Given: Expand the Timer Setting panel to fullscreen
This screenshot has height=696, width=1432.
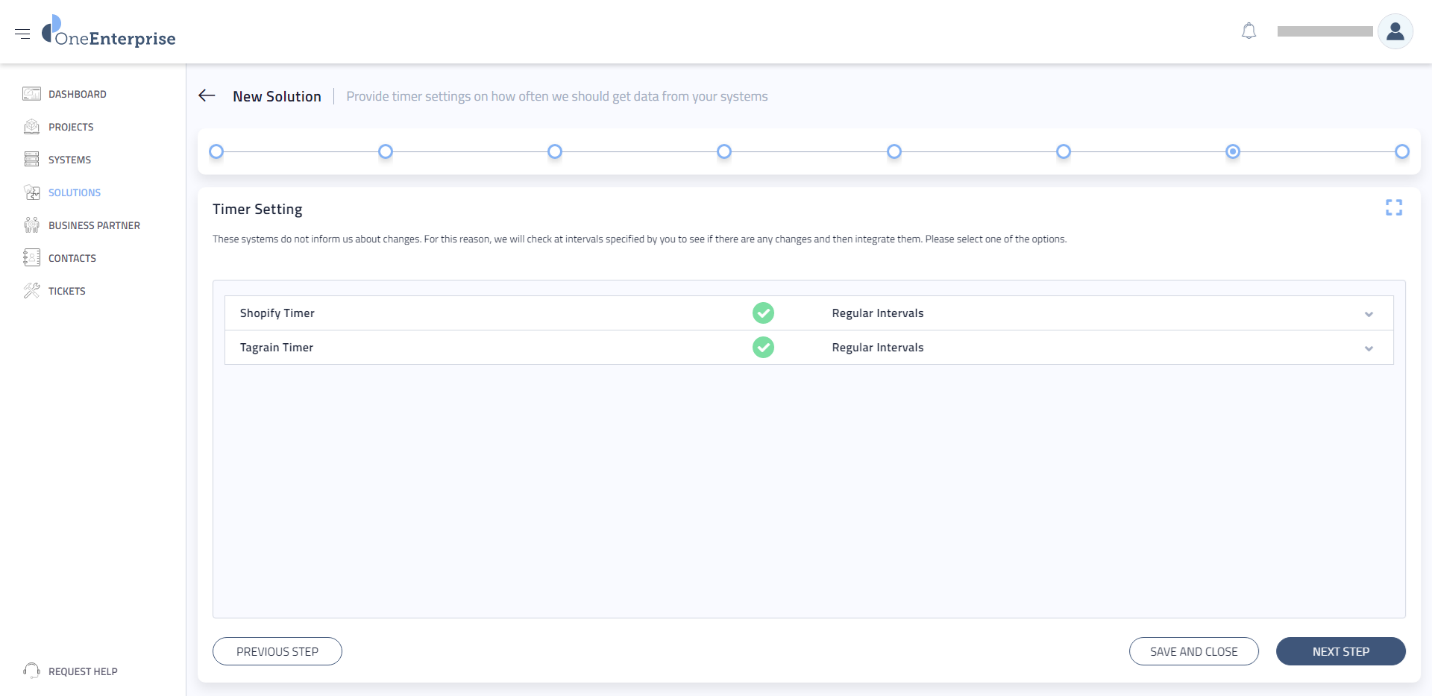Looking at the screenshot, I should [1394, 207].
